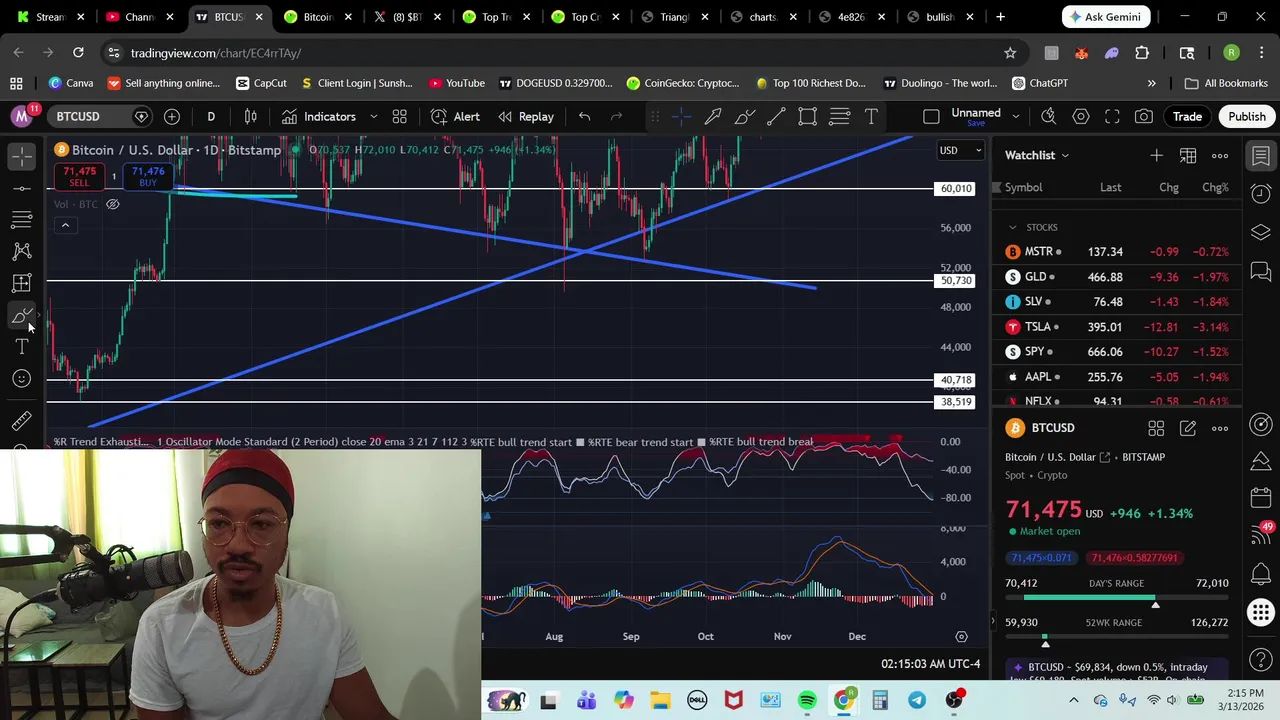
Task: Open Spotify from the Windows taskbar
Action: [806, 700]
